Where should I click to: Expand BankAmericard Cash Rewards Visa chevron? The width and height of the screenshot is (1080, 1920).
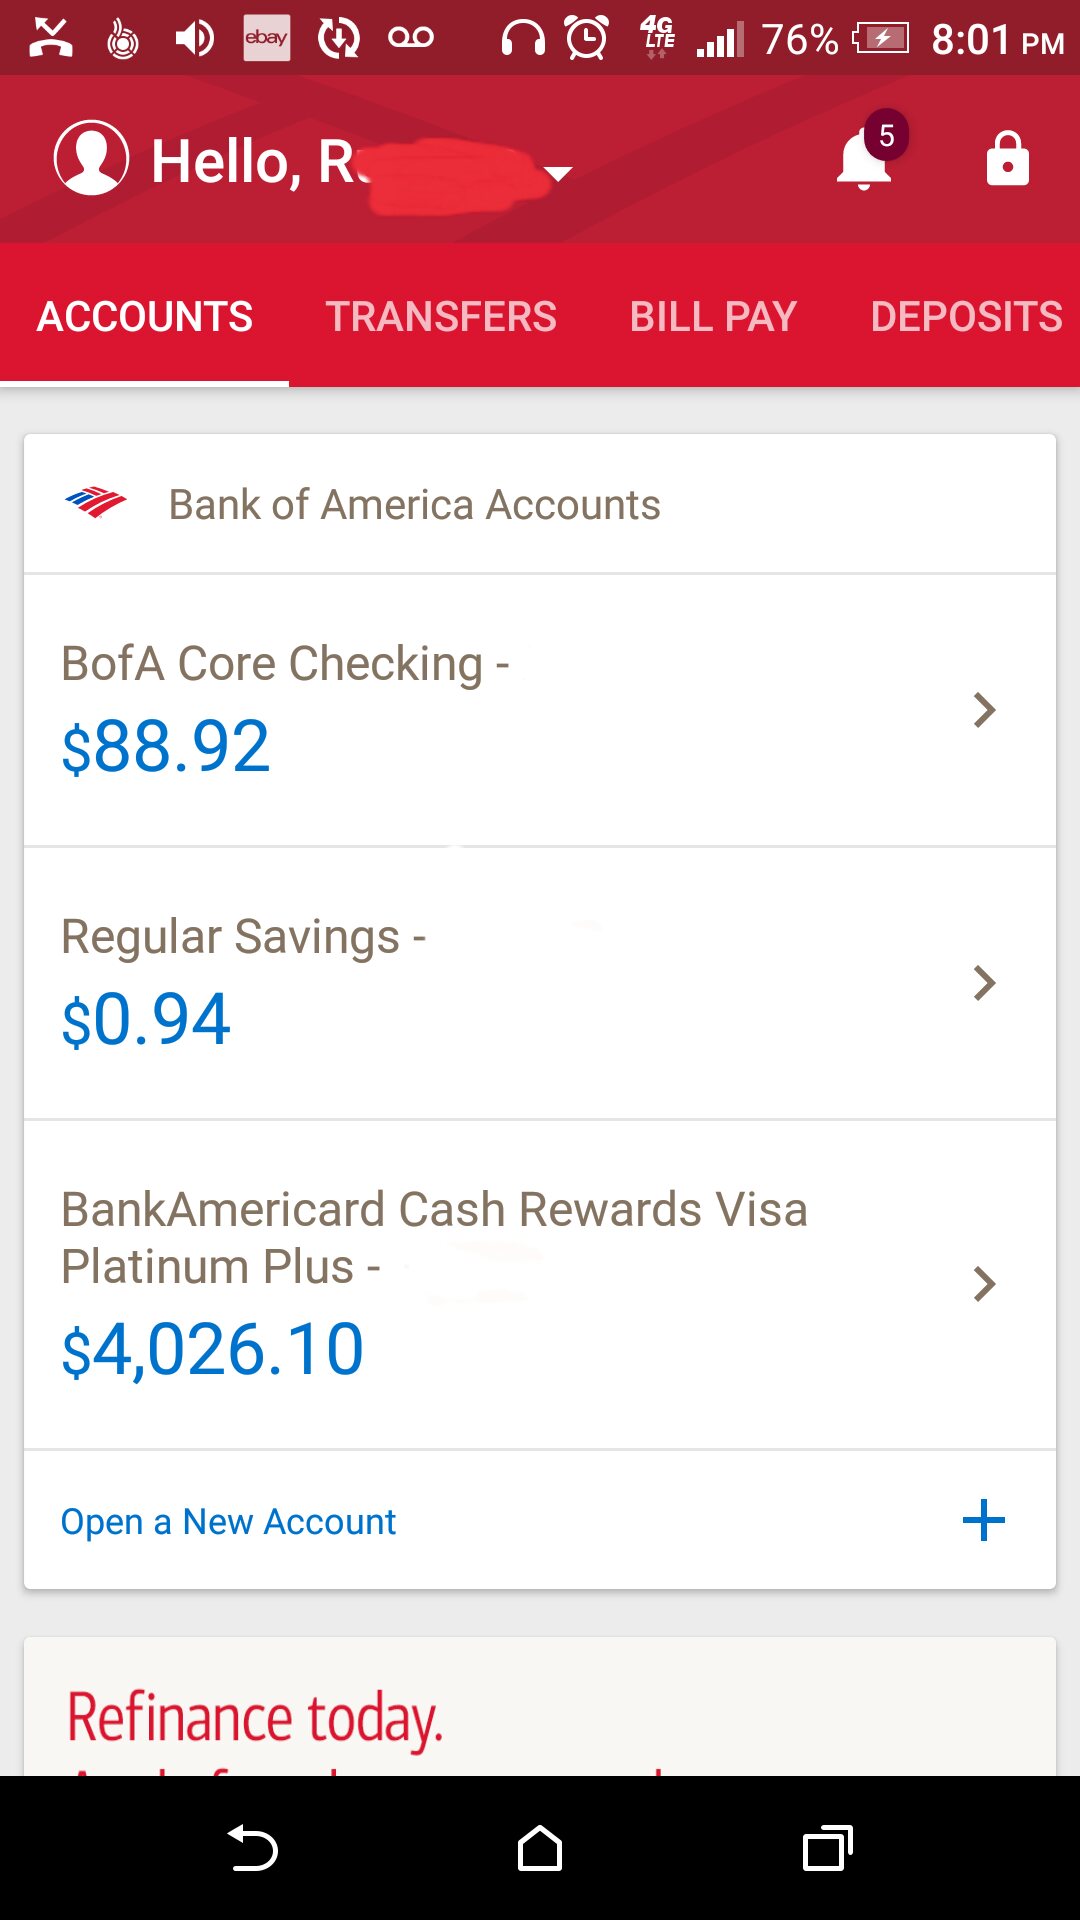984,1283
